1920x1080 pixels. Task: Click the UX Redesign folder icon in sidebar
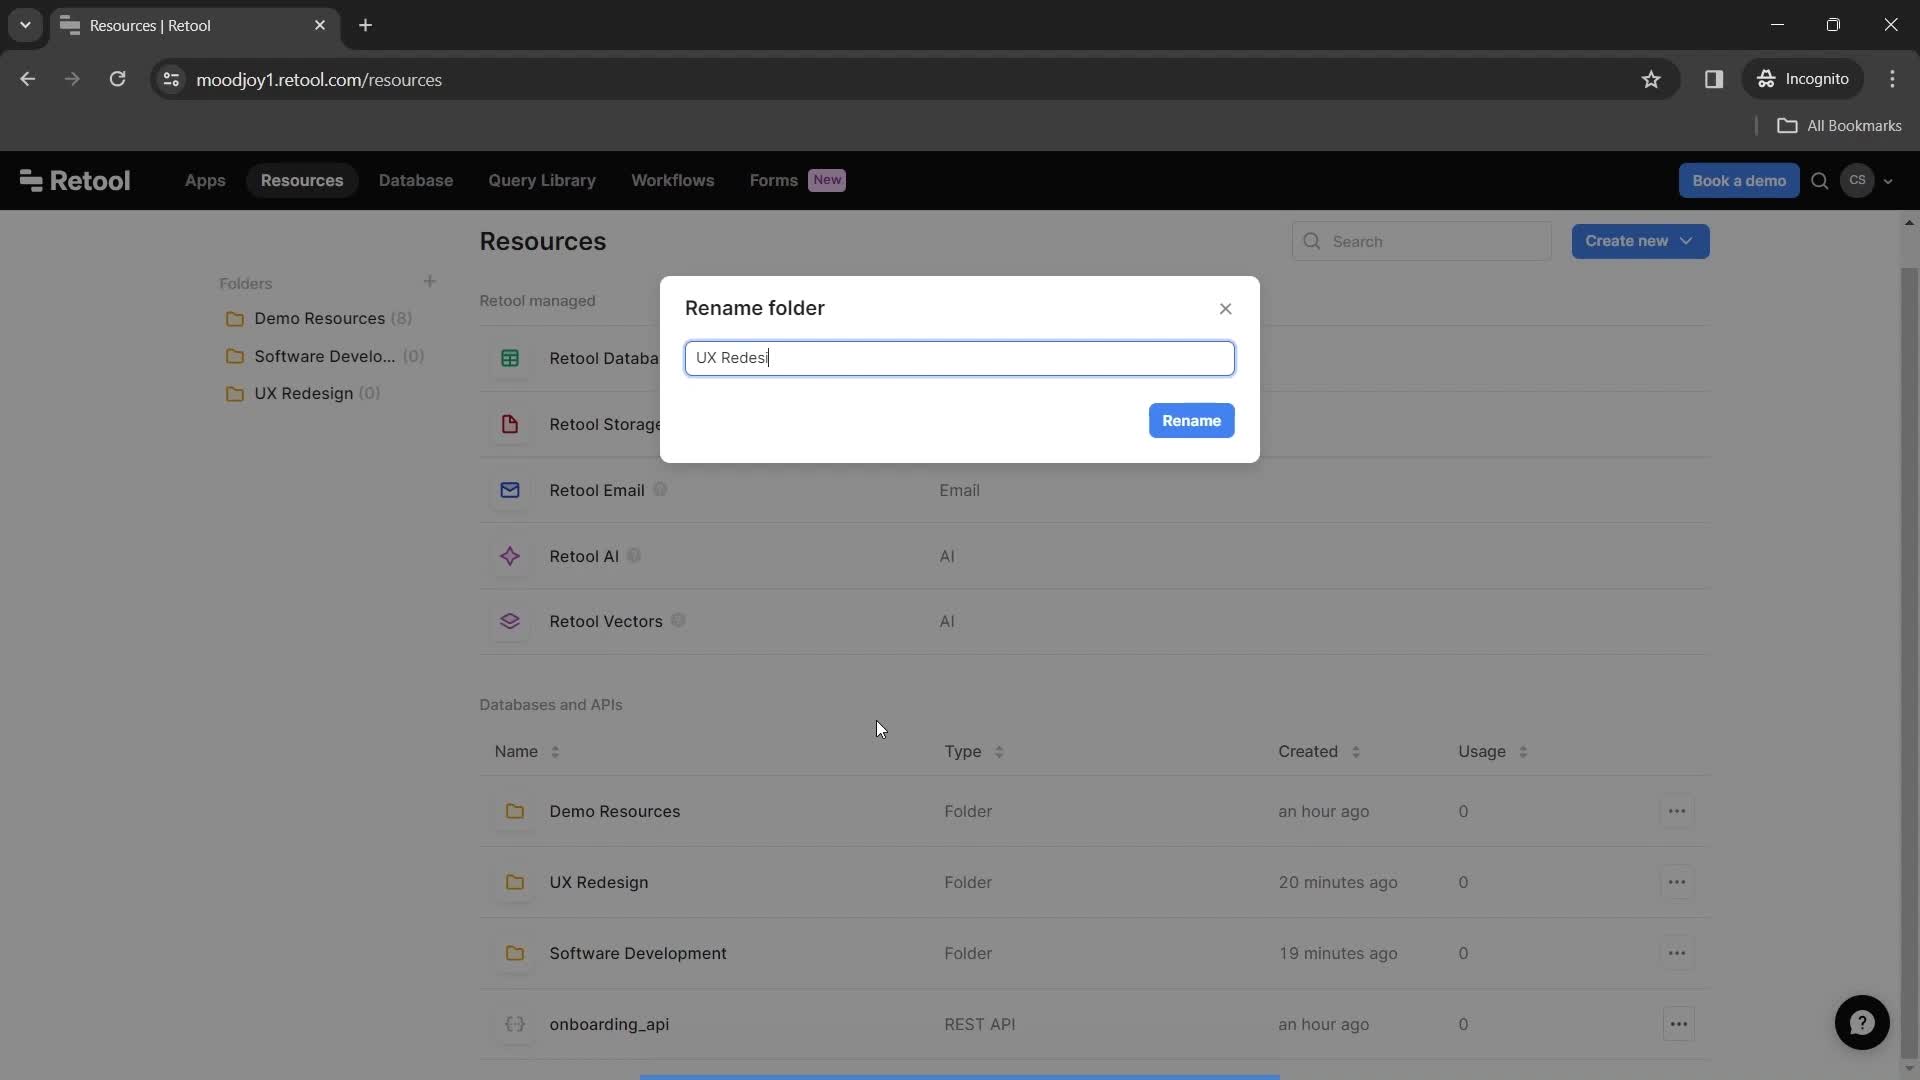tap(236, 393)
